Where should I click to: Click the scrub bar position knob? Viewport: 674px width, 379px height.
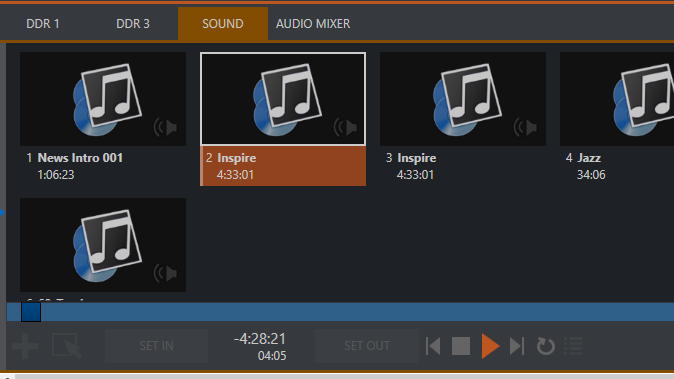(31, 312)
